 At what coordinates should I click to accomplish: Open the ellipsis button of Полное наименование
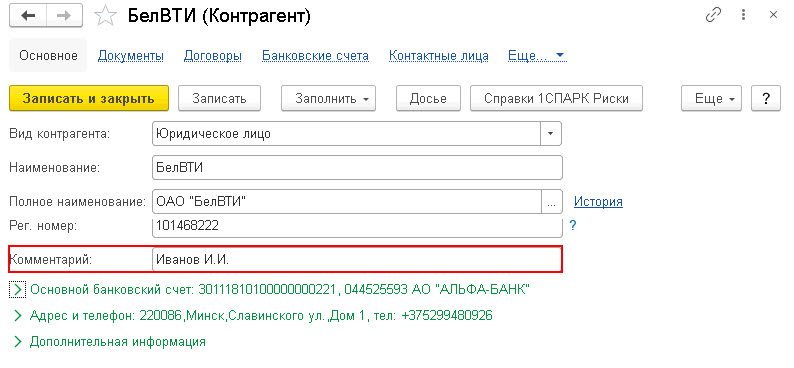coord(551,202)
